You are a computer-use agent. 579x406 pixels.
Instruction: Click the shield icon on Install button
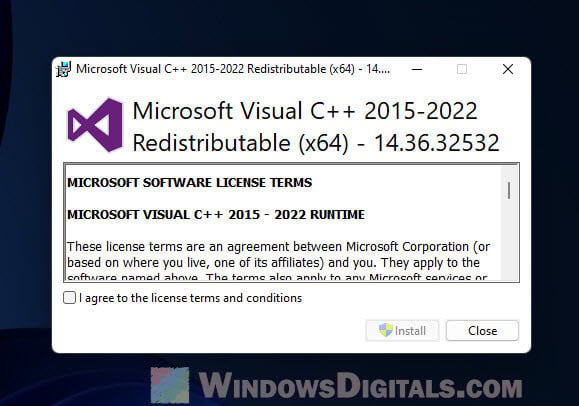(386, 330)
